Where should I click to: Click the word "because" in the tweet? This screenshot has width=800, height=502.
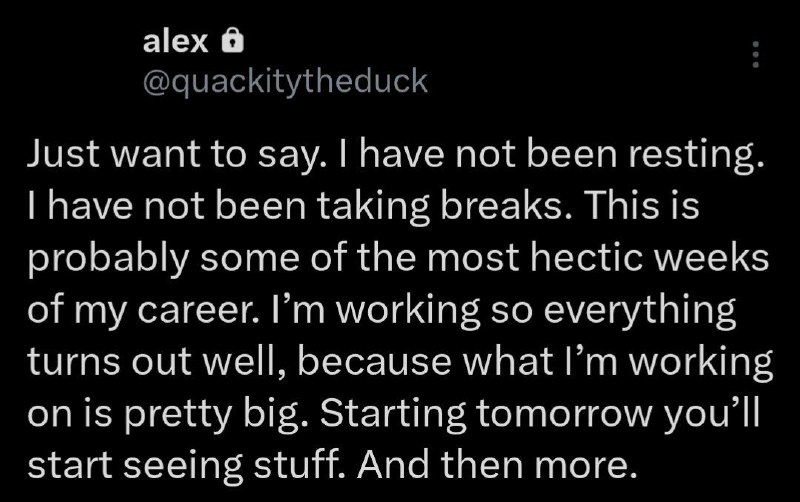374,361
